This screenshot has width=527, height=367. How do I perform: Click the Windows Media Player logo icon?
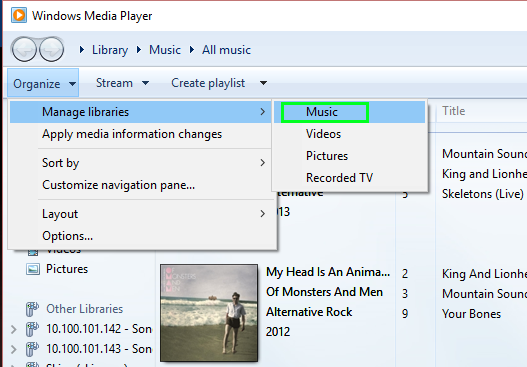tap(19, 15)
